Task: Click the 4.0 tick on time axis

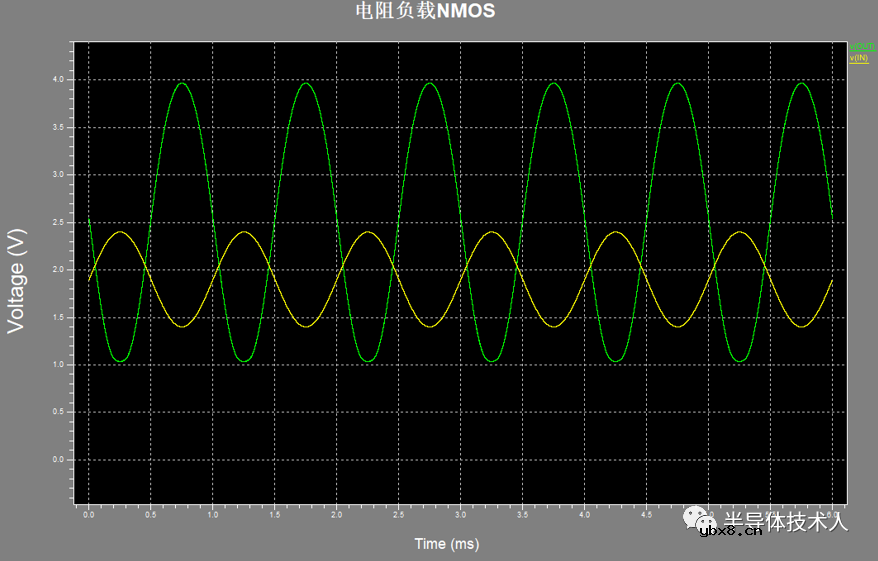Action: click(585, 516)
